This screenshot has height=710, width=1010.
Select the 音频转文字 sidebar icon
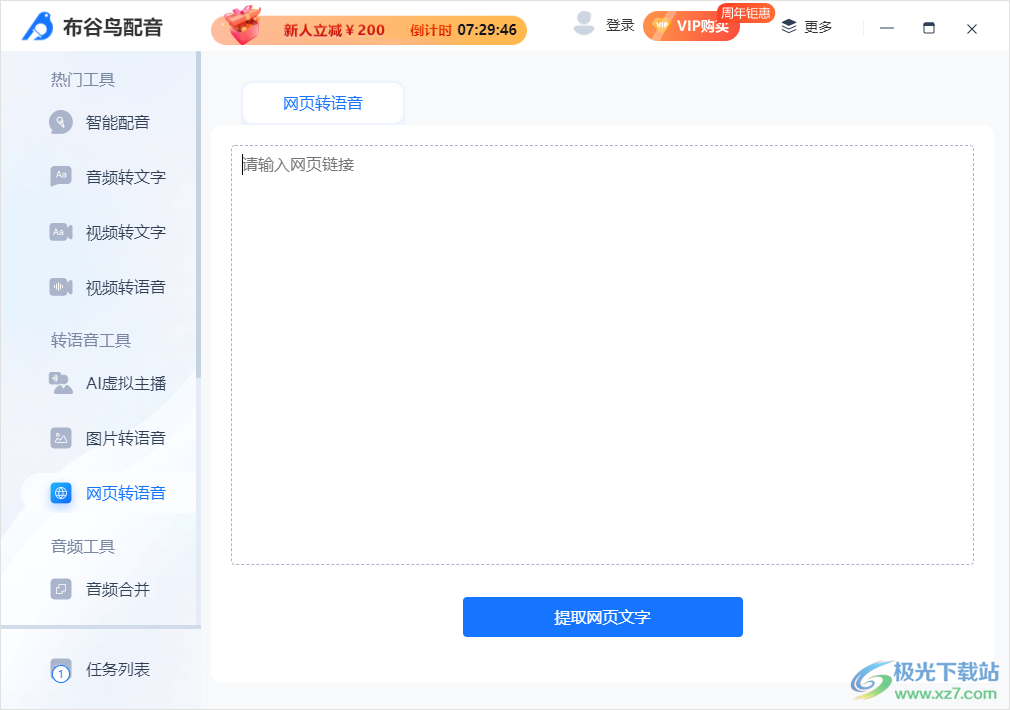(x=61, y=176)
